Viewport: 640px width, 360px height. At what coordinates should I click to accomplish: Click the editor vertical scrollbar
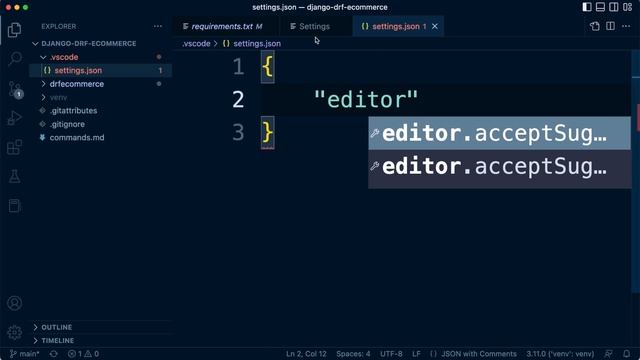click(x=635, y=171)
